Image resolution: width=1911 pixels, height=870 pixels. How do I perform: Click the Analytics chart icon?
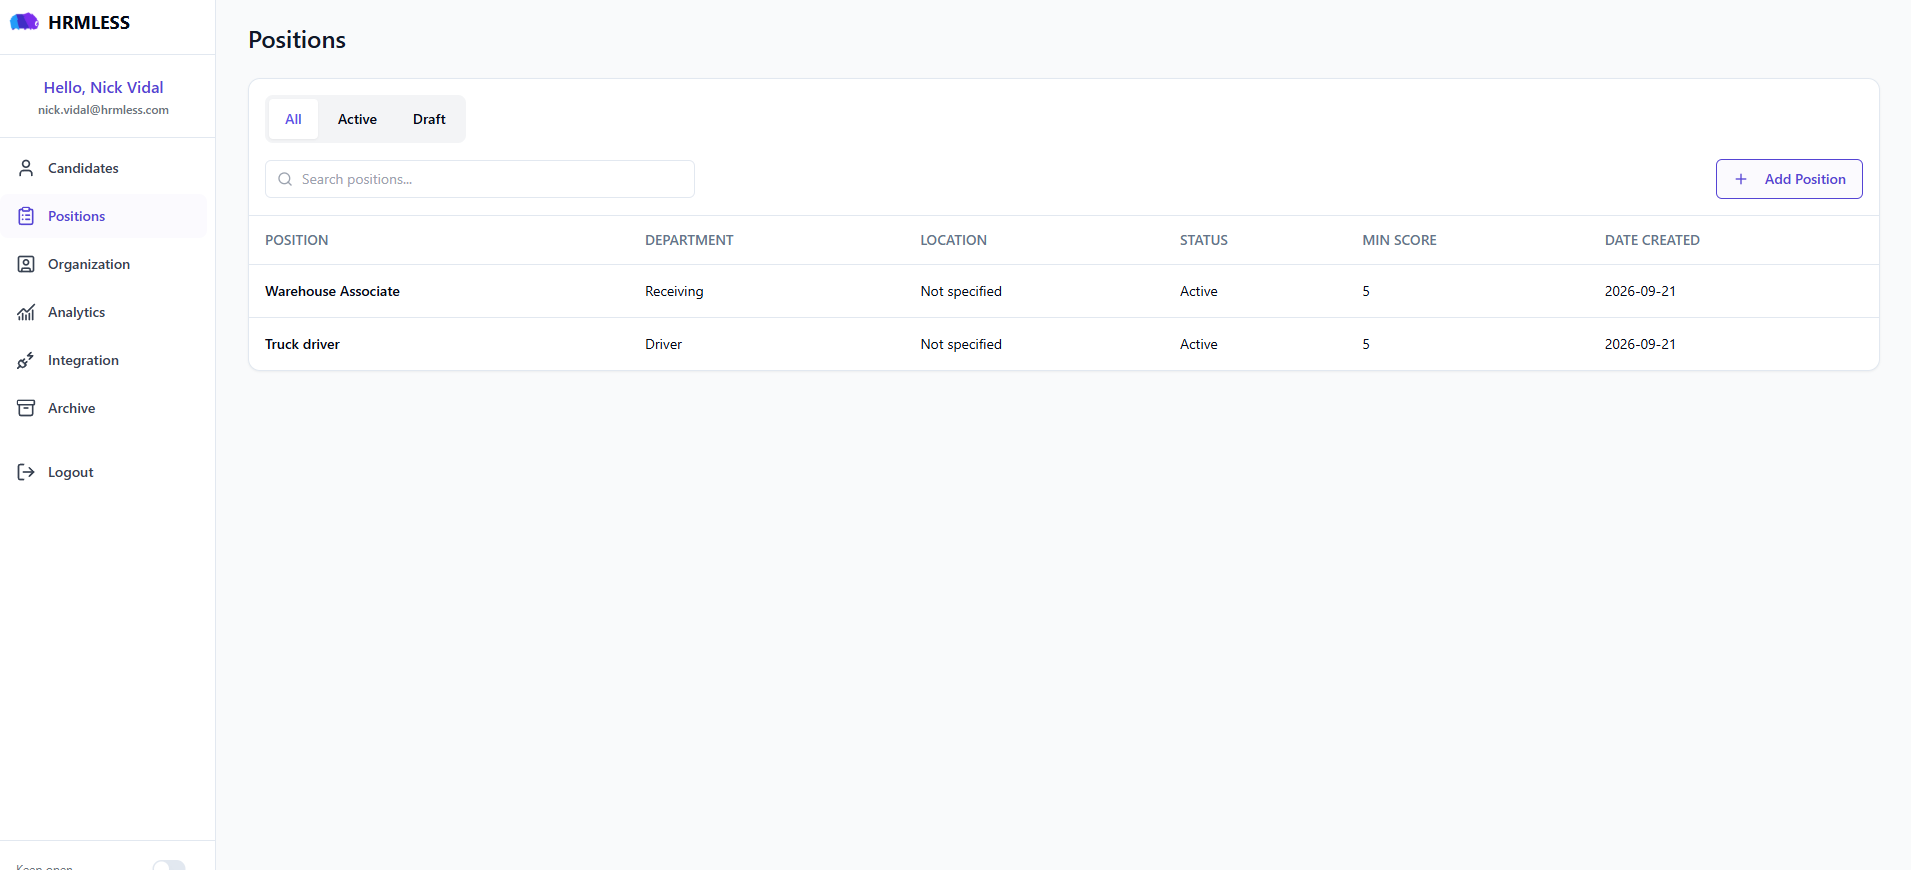(x=26, y=312)
